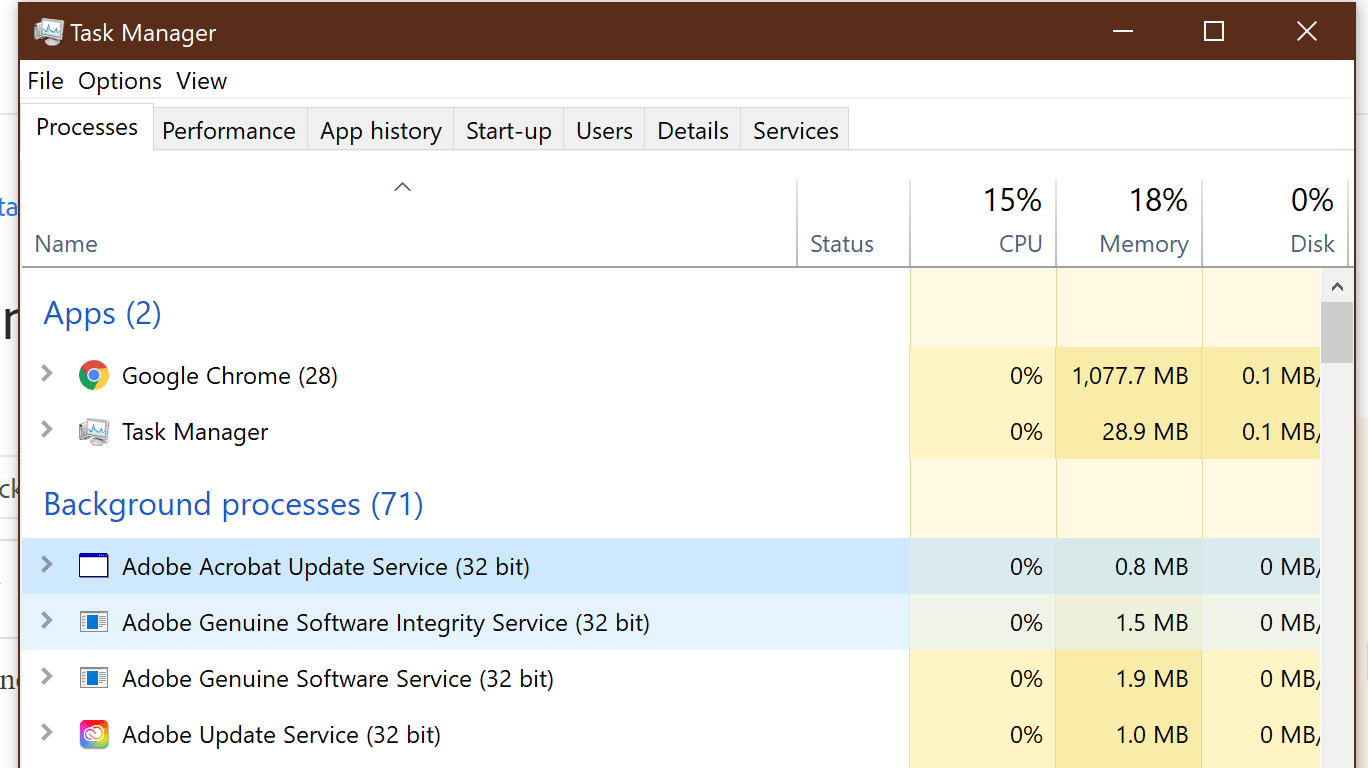The width and height of the screenshot is (1368, 768).
Task: Click the Adobe Acrobat Update Service icon
Action: point(93,566)
